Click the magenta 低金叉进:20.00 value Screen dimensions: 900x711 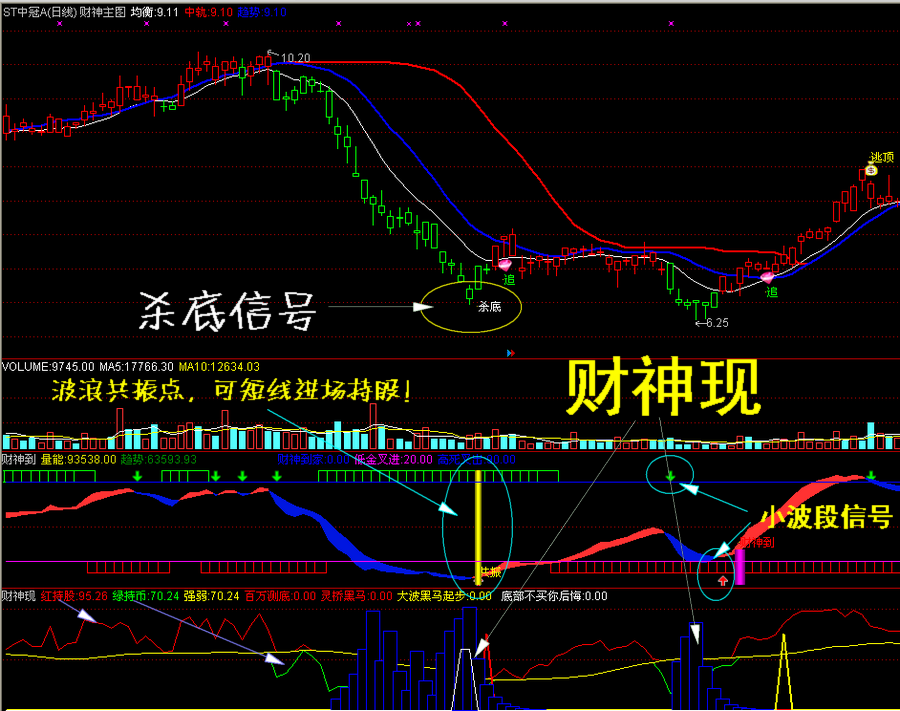pos(393,460)
